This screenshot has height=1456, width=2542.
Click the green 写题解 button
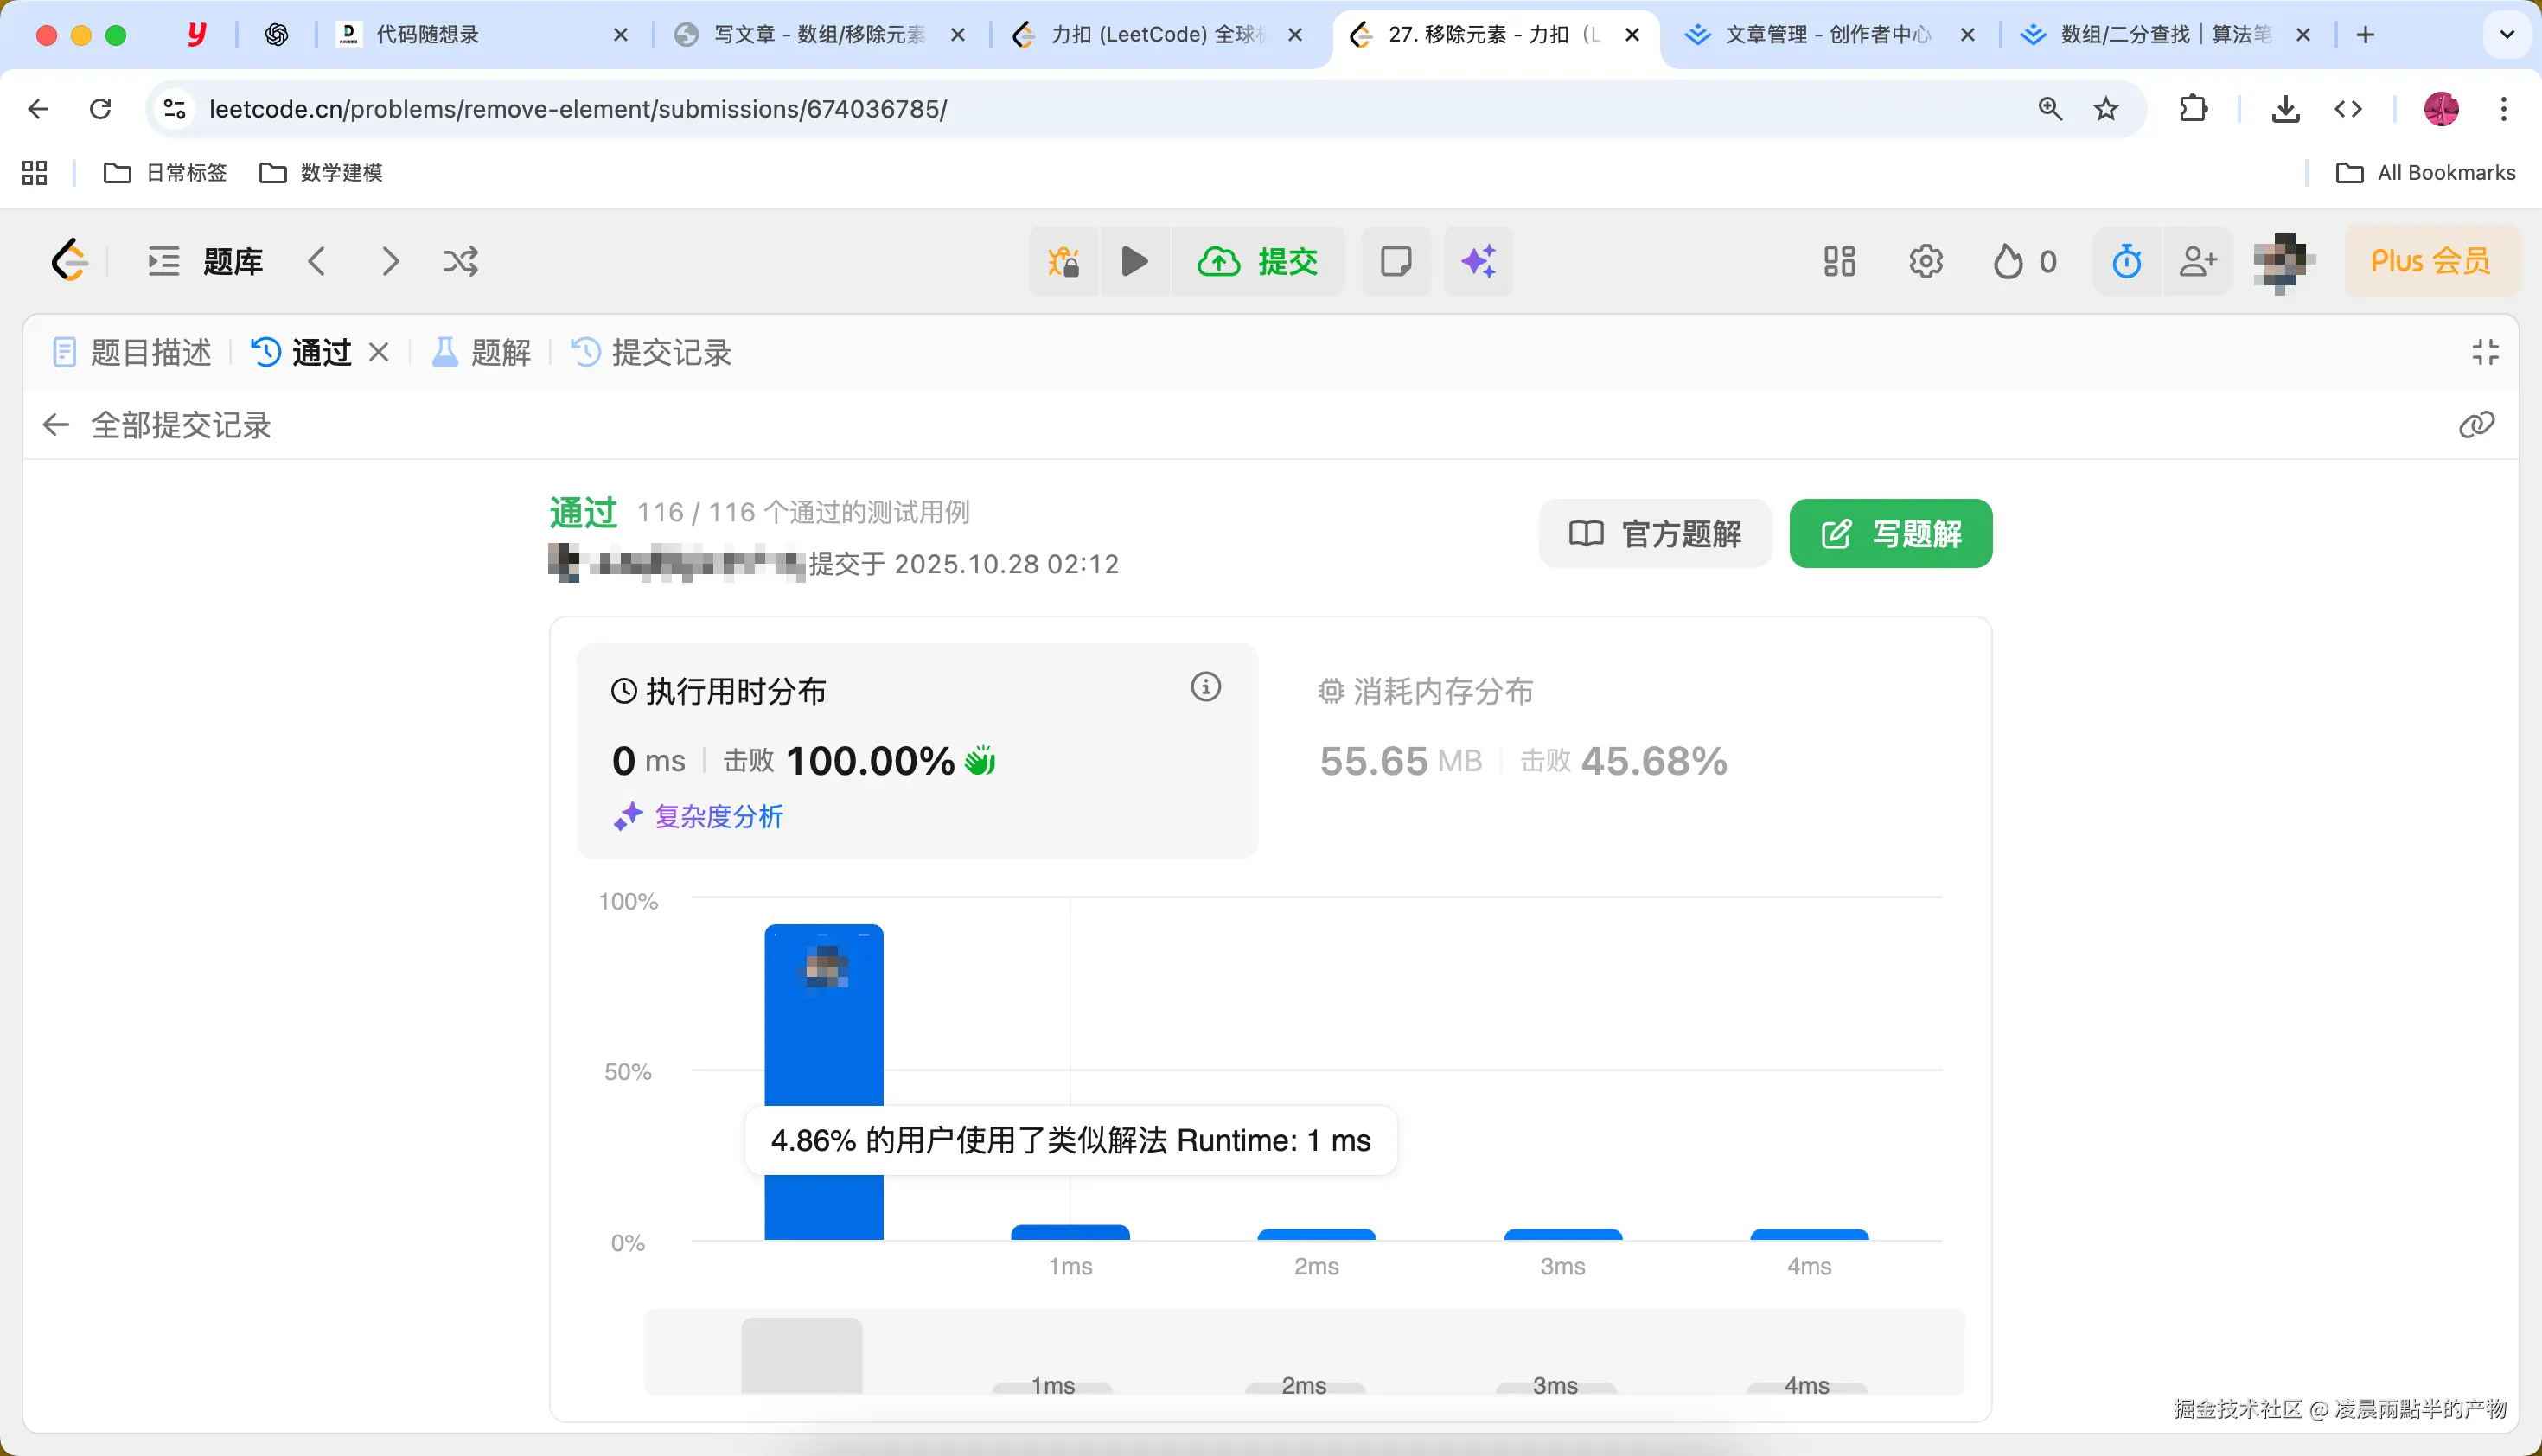[x=1890, y=534]
